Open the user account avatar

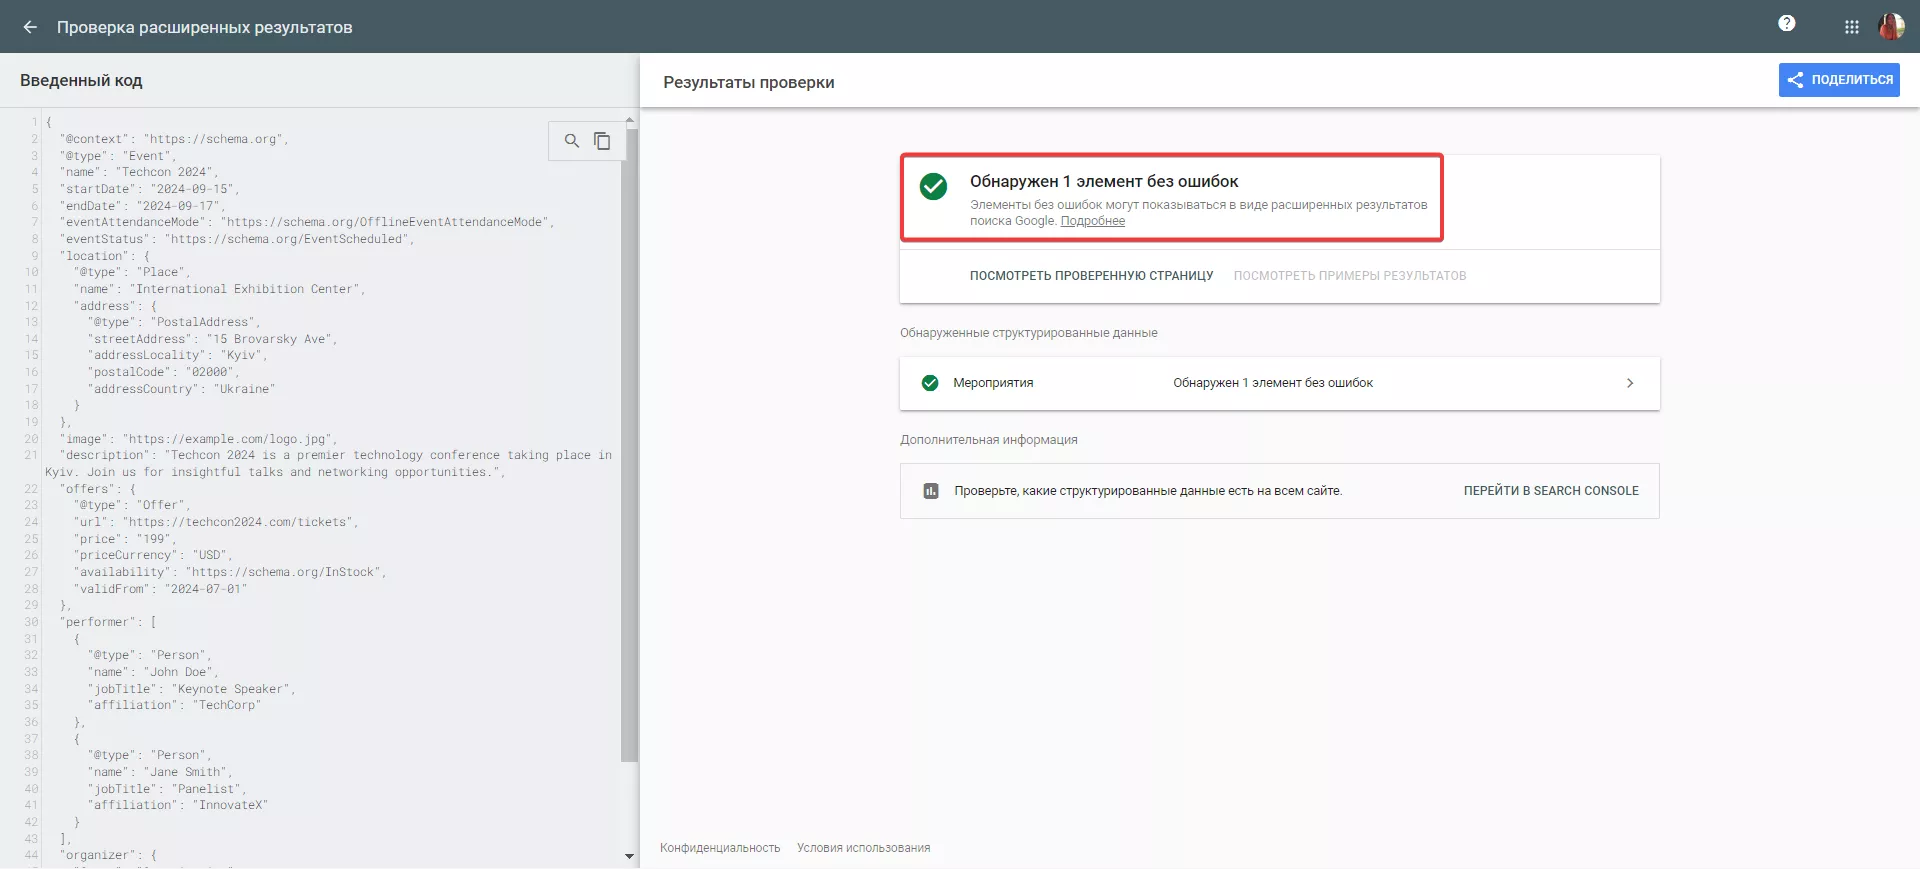1891,26
